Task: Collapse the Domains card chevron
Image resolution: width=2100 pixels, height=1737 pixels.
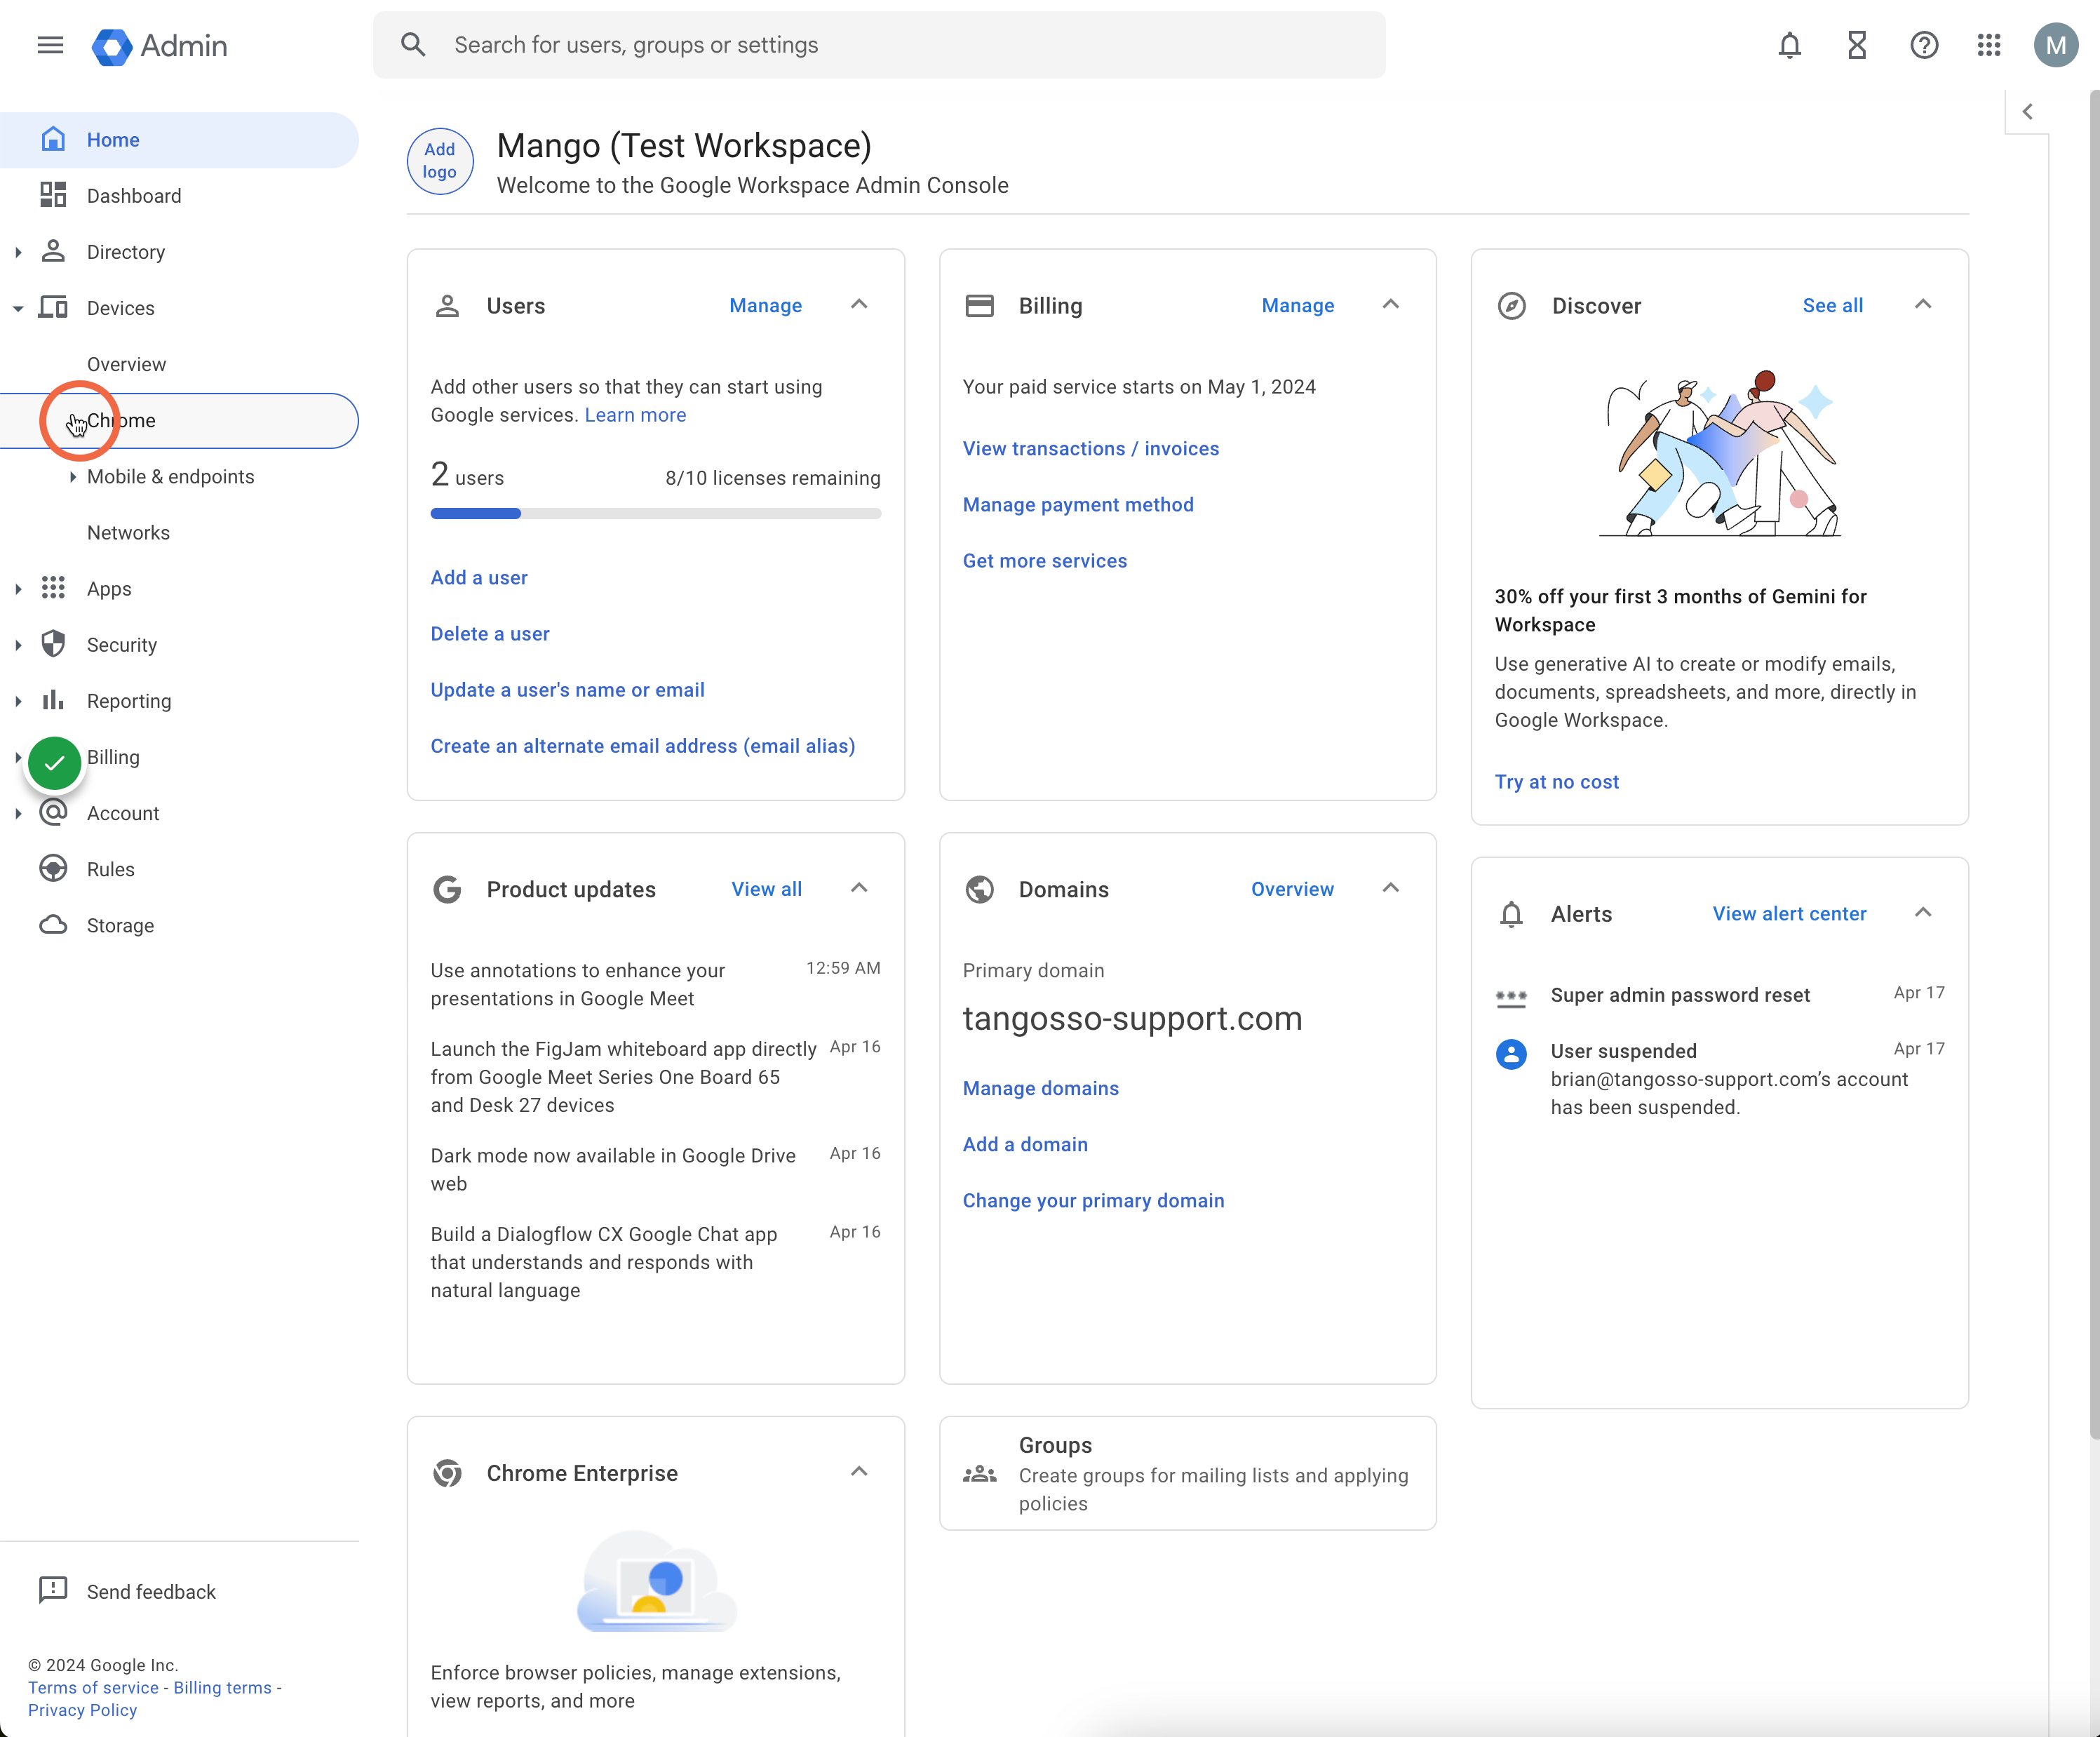Action: pos(1391,889)
